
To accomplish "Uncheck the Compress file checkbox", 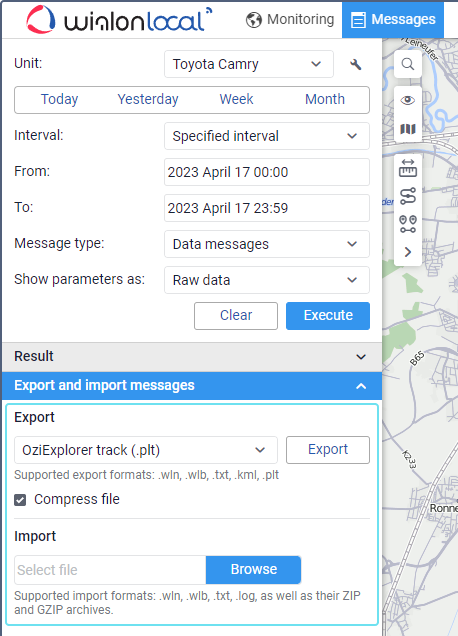I will point(20,500).
